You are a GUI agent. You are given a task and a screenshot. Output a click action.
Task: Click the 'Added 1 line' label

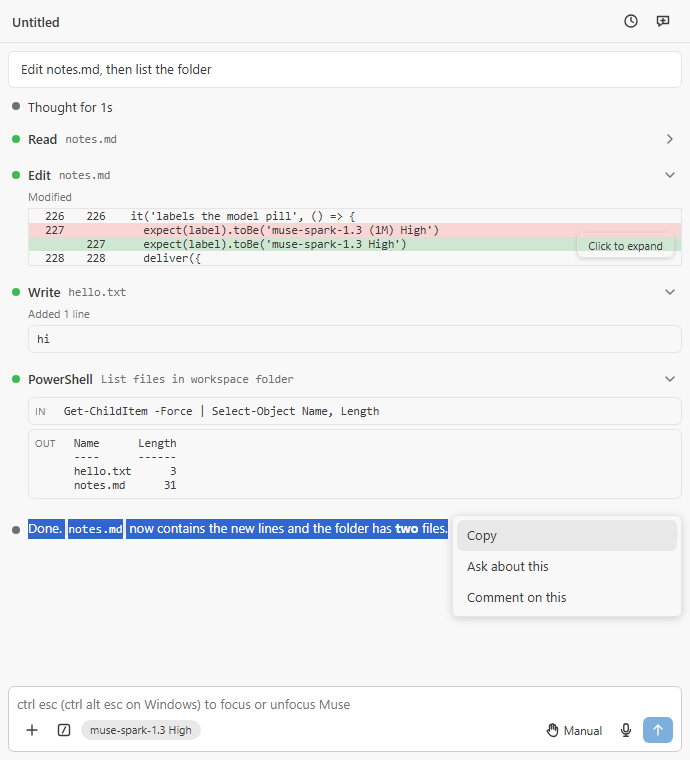click(x=59, y=314)
